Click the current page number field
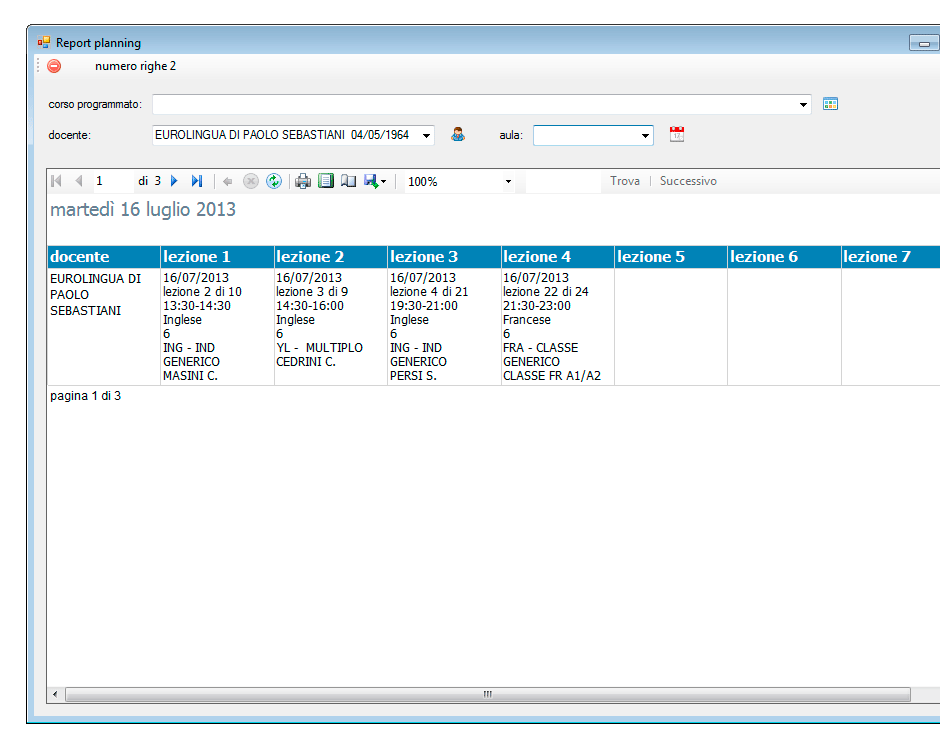The width and height of the screenshot is (940, 748). coord(112,181)
